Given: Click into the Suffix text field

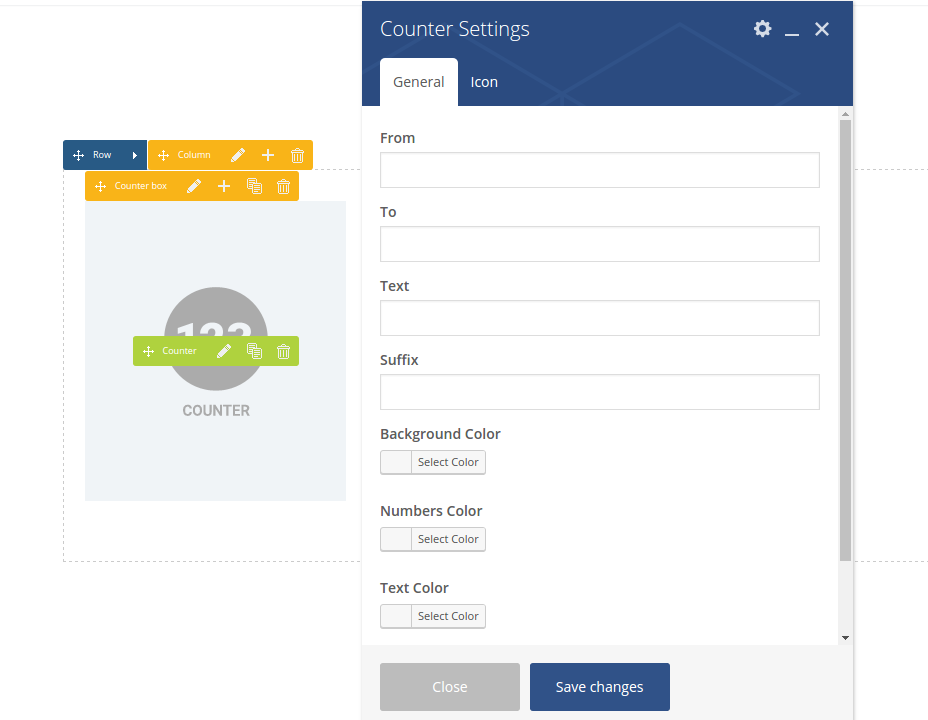Looking at the screenshot, I should coord(599,392).
